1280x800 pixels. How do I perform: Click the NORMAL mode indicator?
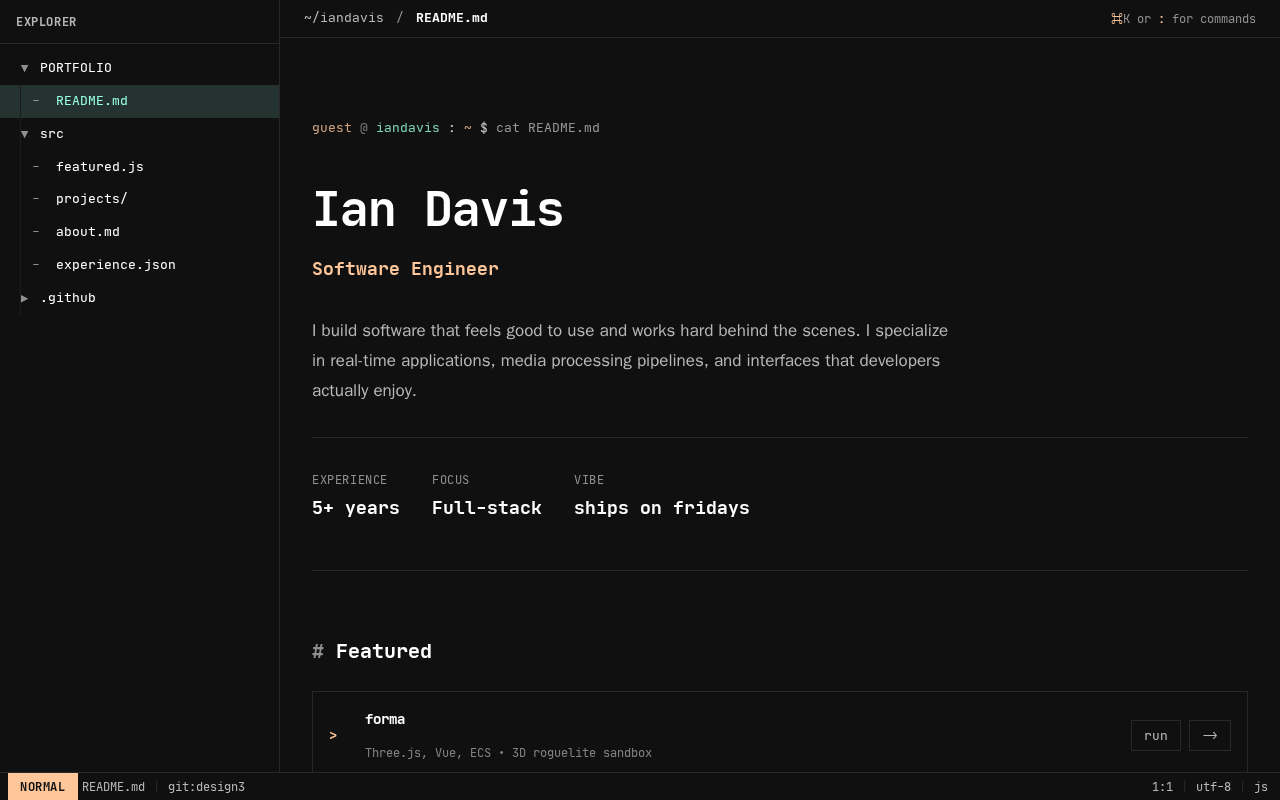pos(42,787)
